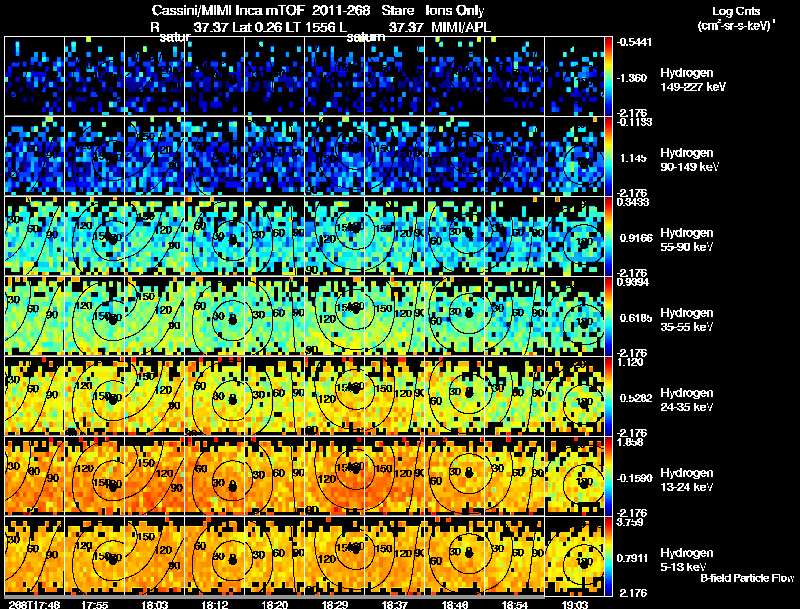Image resolution: width=800 pixels, height=609 pixels.
Task: Click the 0.5282 color scale value
Action: pos(636,398)
